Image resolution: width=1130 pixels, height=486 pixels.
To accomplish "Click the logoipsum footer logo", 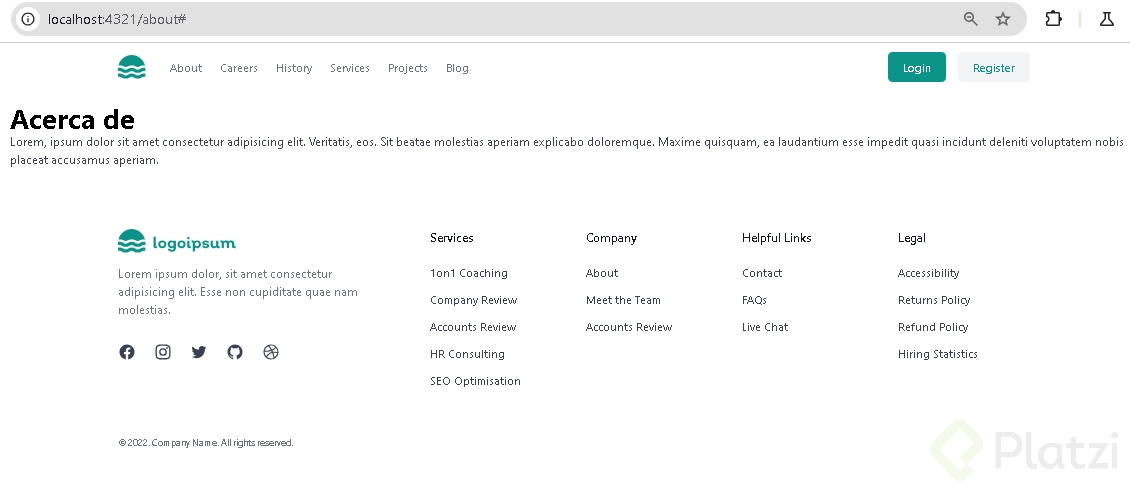I will 177,242.
